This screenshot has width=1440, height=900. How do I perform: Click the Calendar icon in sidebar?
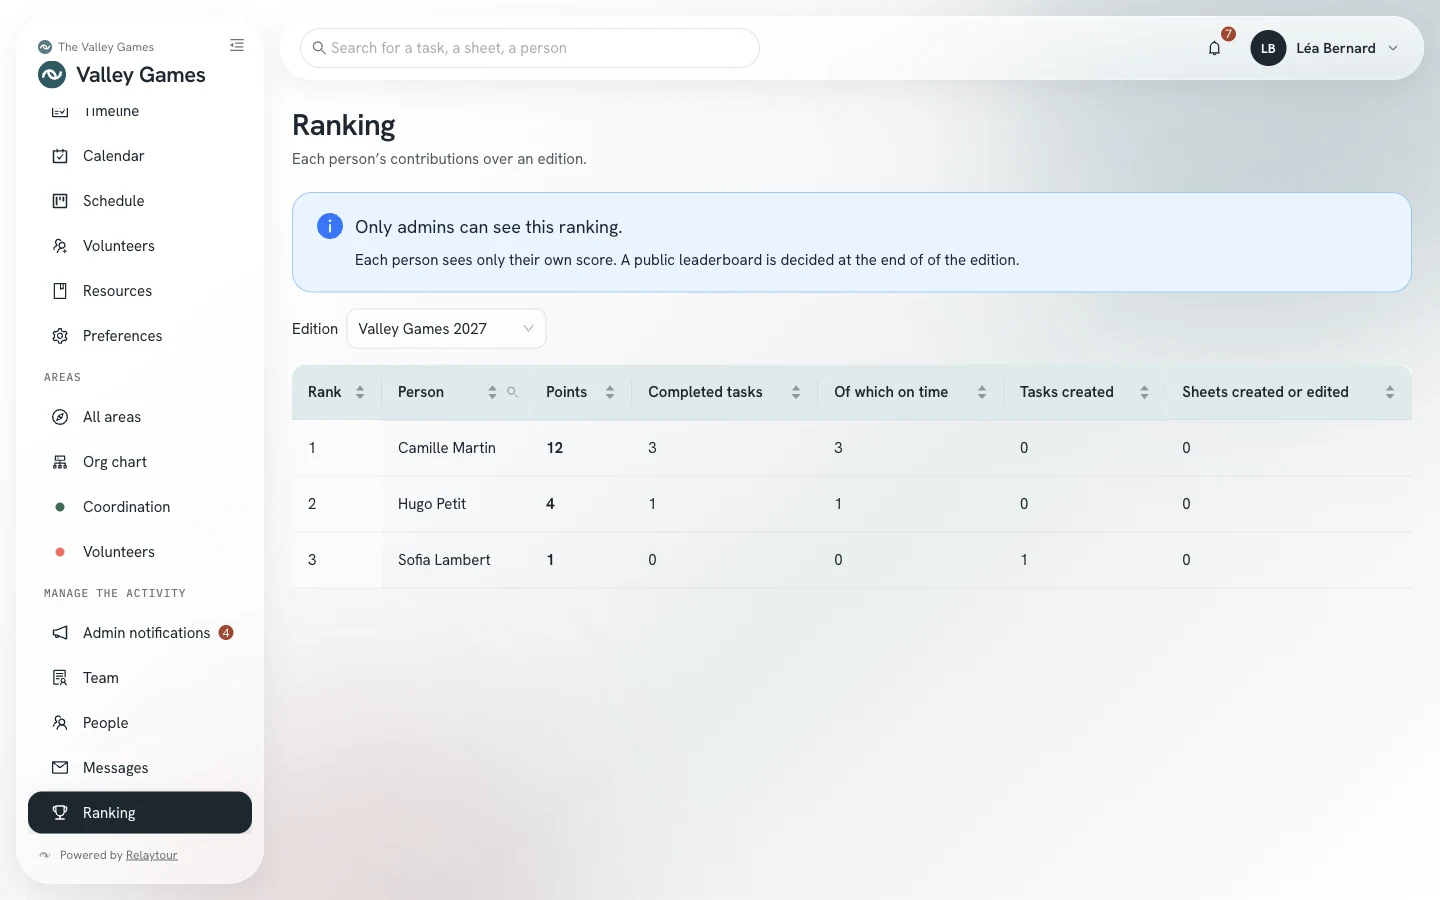click(x=60, y=156)
